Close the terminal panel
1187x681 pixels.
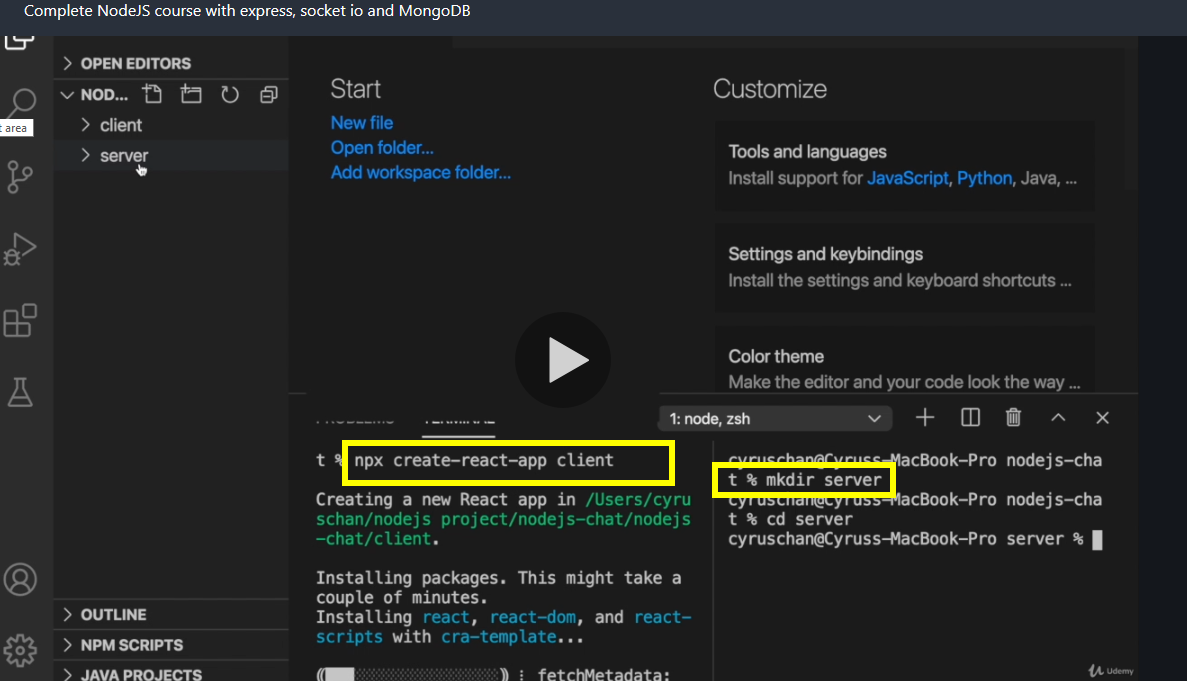tap(1102, 418)
